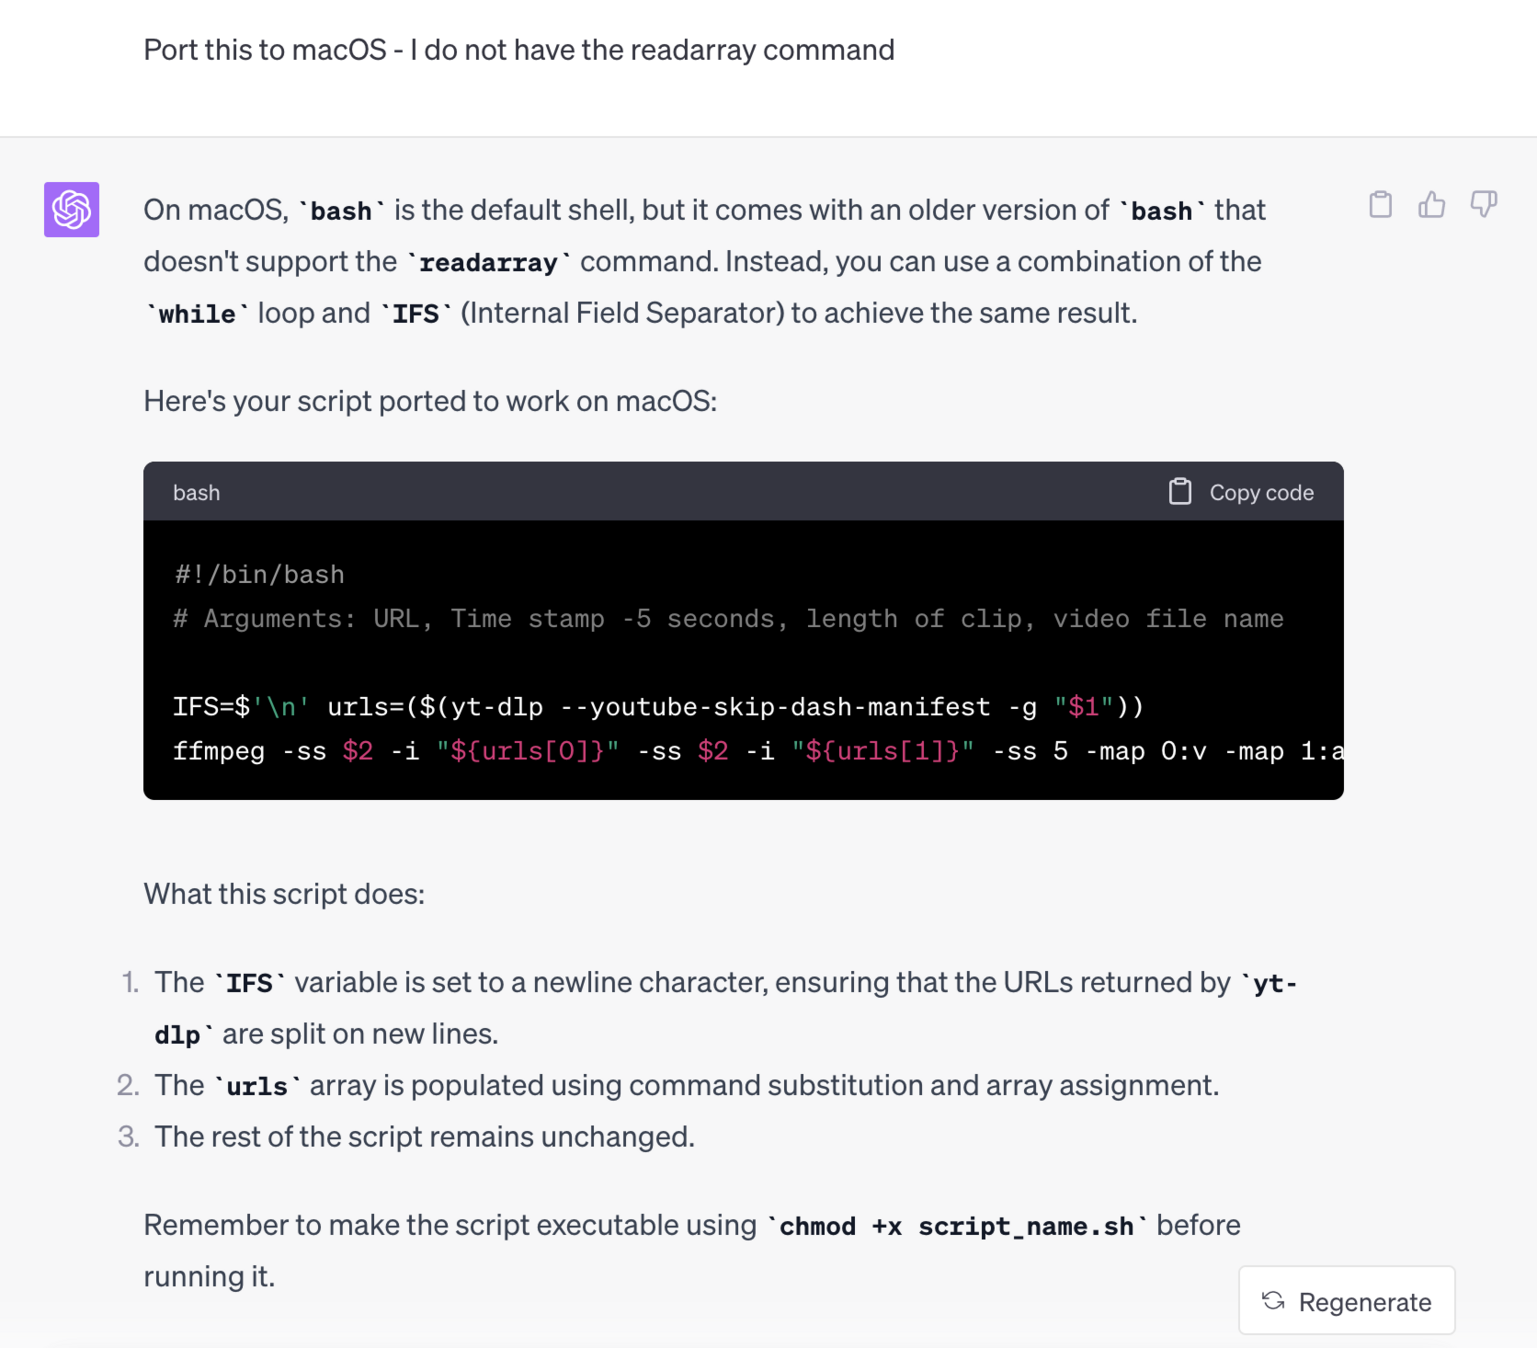Click the ChatGPT avatar logo
The height and width of the screenshot is (1348, 1537).
(71, 210)
